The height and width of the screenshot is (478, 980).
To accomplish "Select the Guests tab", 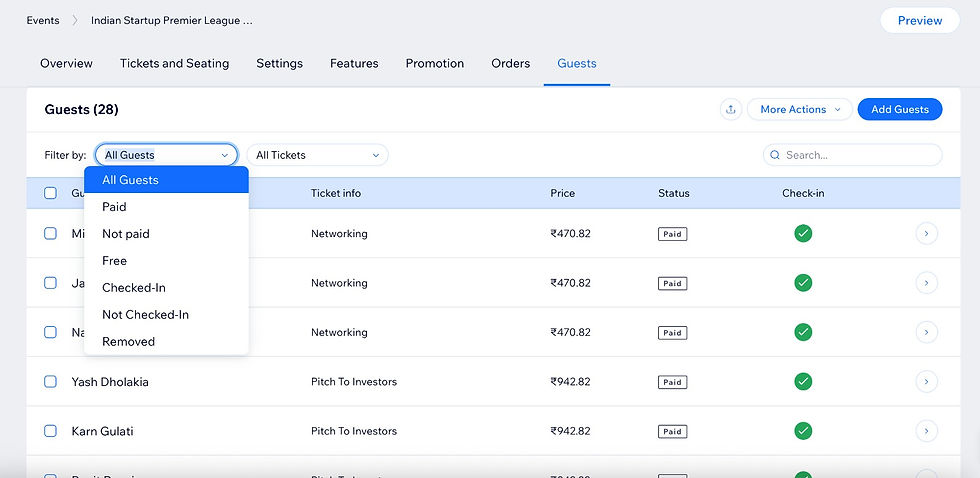I will pyautogui.click(x=577, y=64).
